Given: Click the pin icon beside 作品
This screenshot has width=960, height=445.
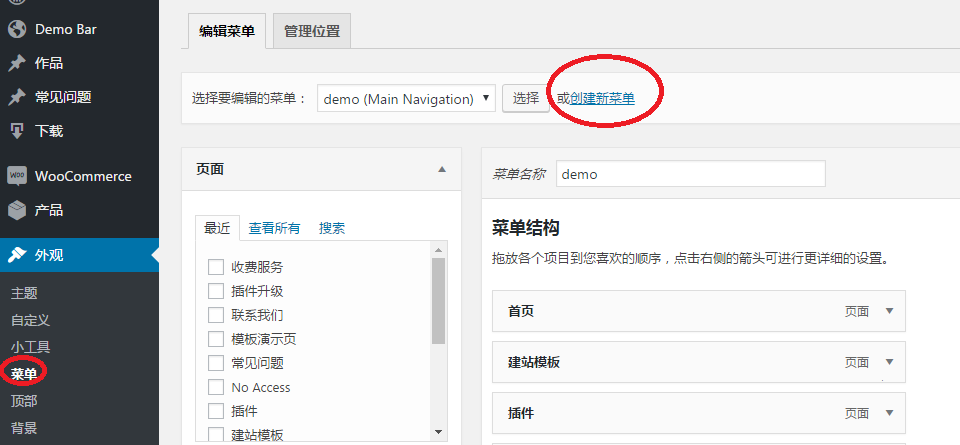Looking at the screenshot, I should click(x=16, y=63).
